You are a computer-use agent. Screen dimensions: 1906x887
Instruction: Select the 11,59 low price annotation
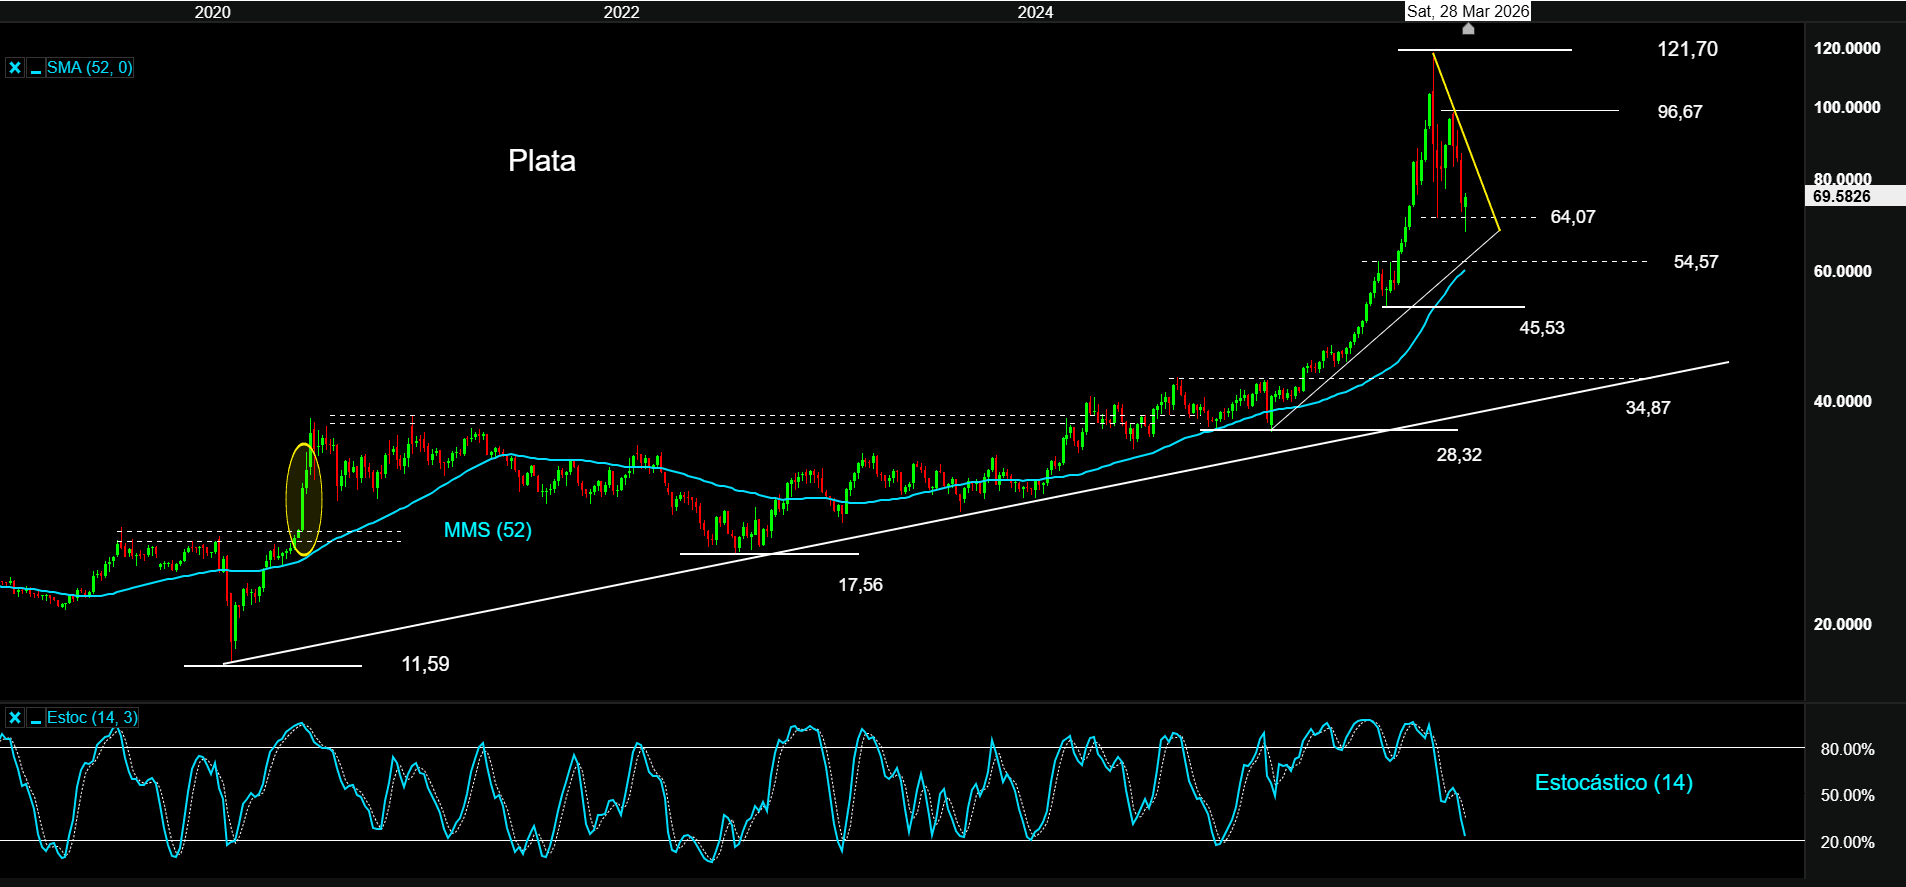425,664
